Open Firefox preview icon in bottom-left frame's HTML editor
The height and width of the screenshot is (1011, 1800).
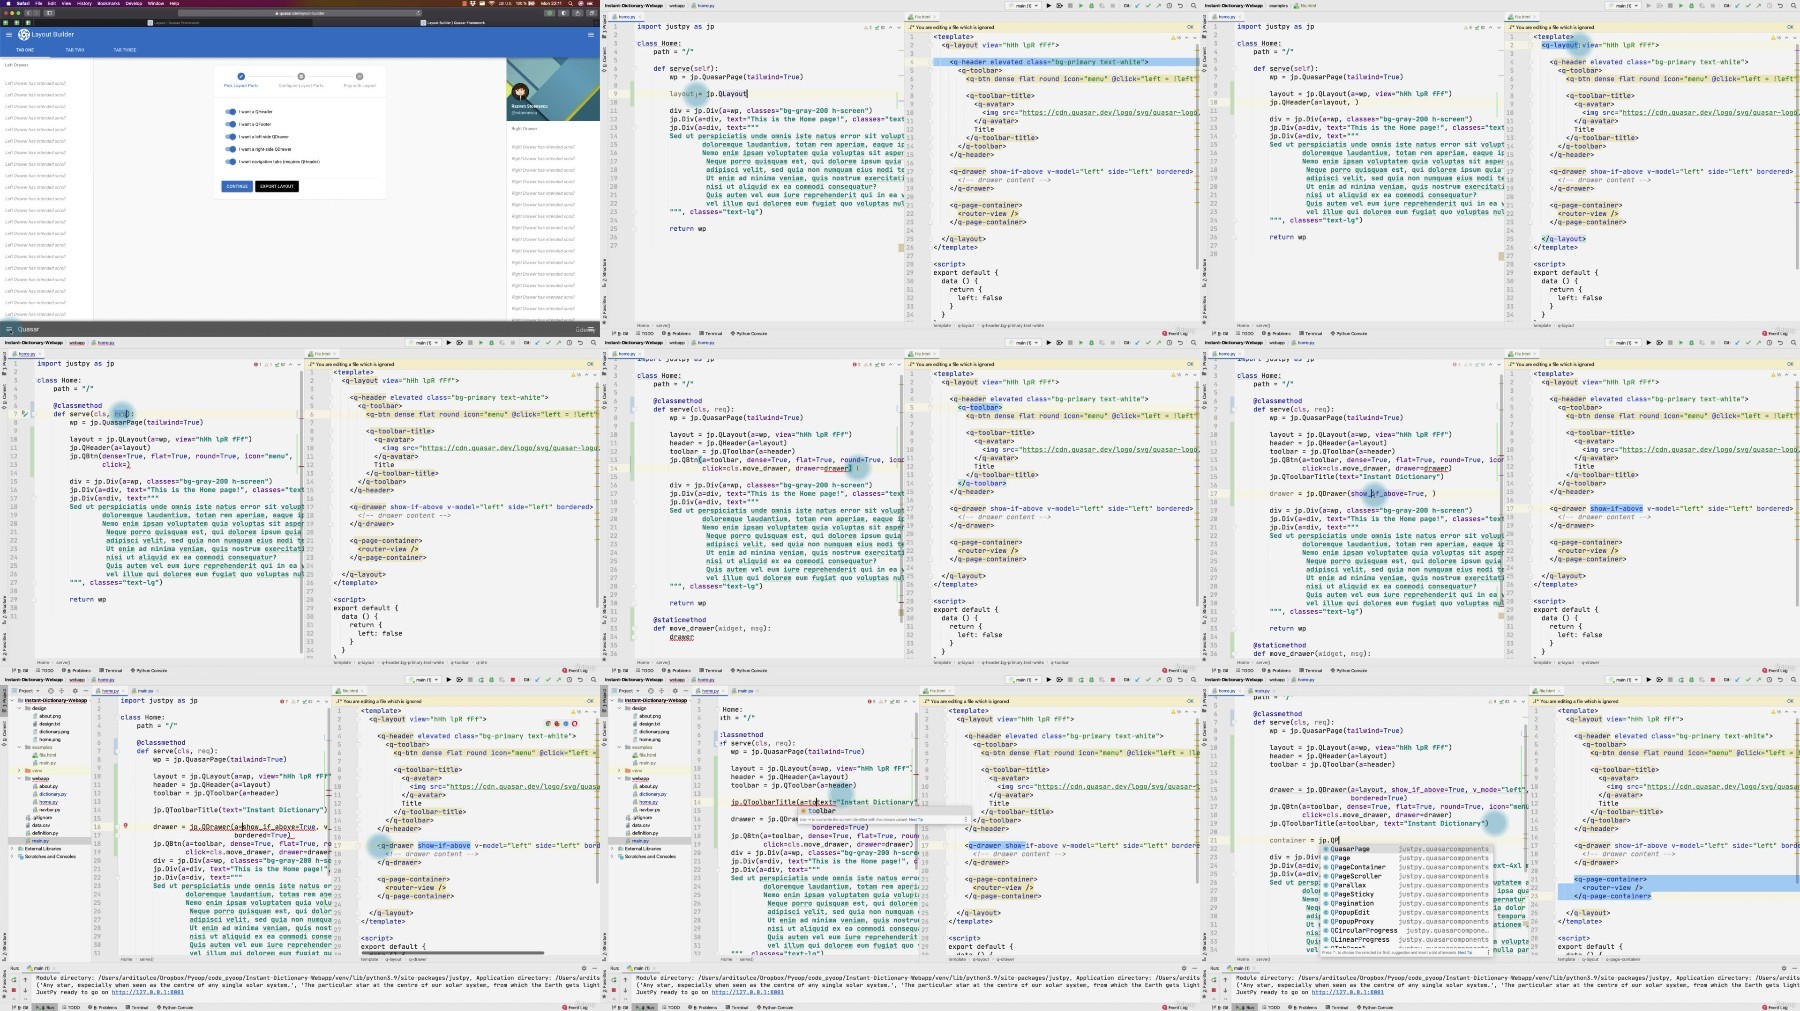(557, 723)
